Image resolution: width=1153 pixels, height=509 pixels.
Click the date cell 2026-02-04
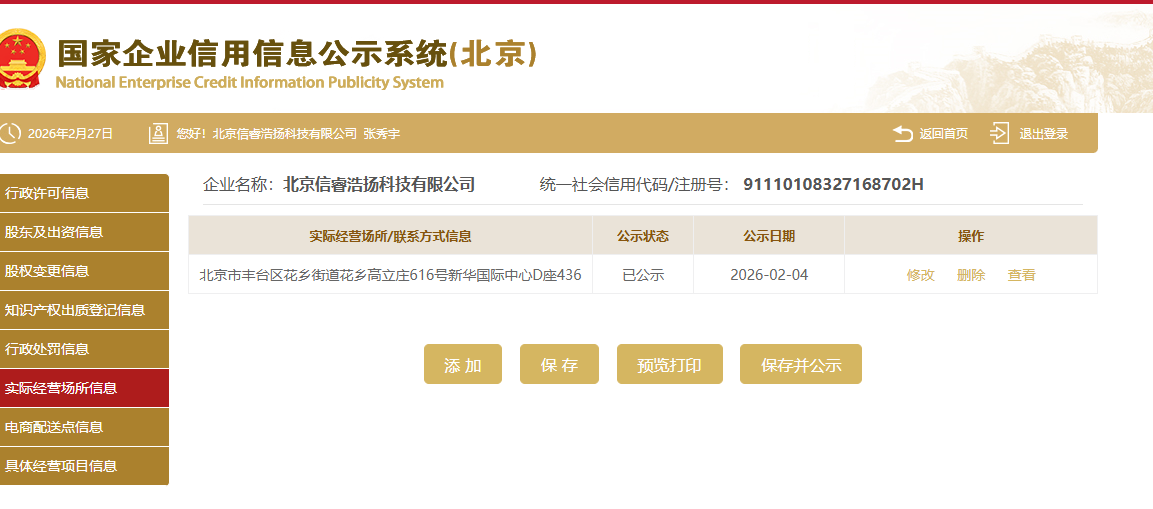click(x=769, y=275)
